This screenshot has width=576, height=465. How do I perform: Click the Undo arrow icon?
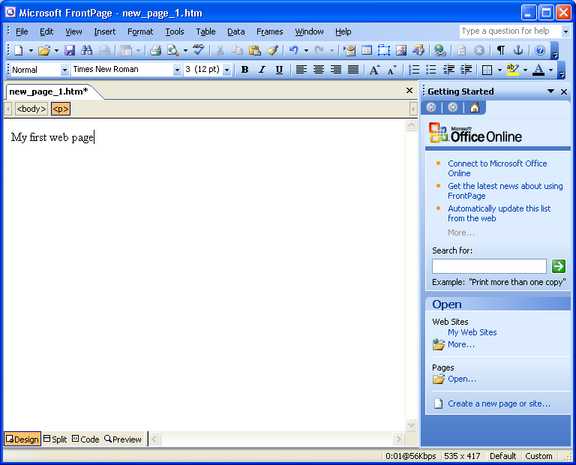click(x=294, y=50)
